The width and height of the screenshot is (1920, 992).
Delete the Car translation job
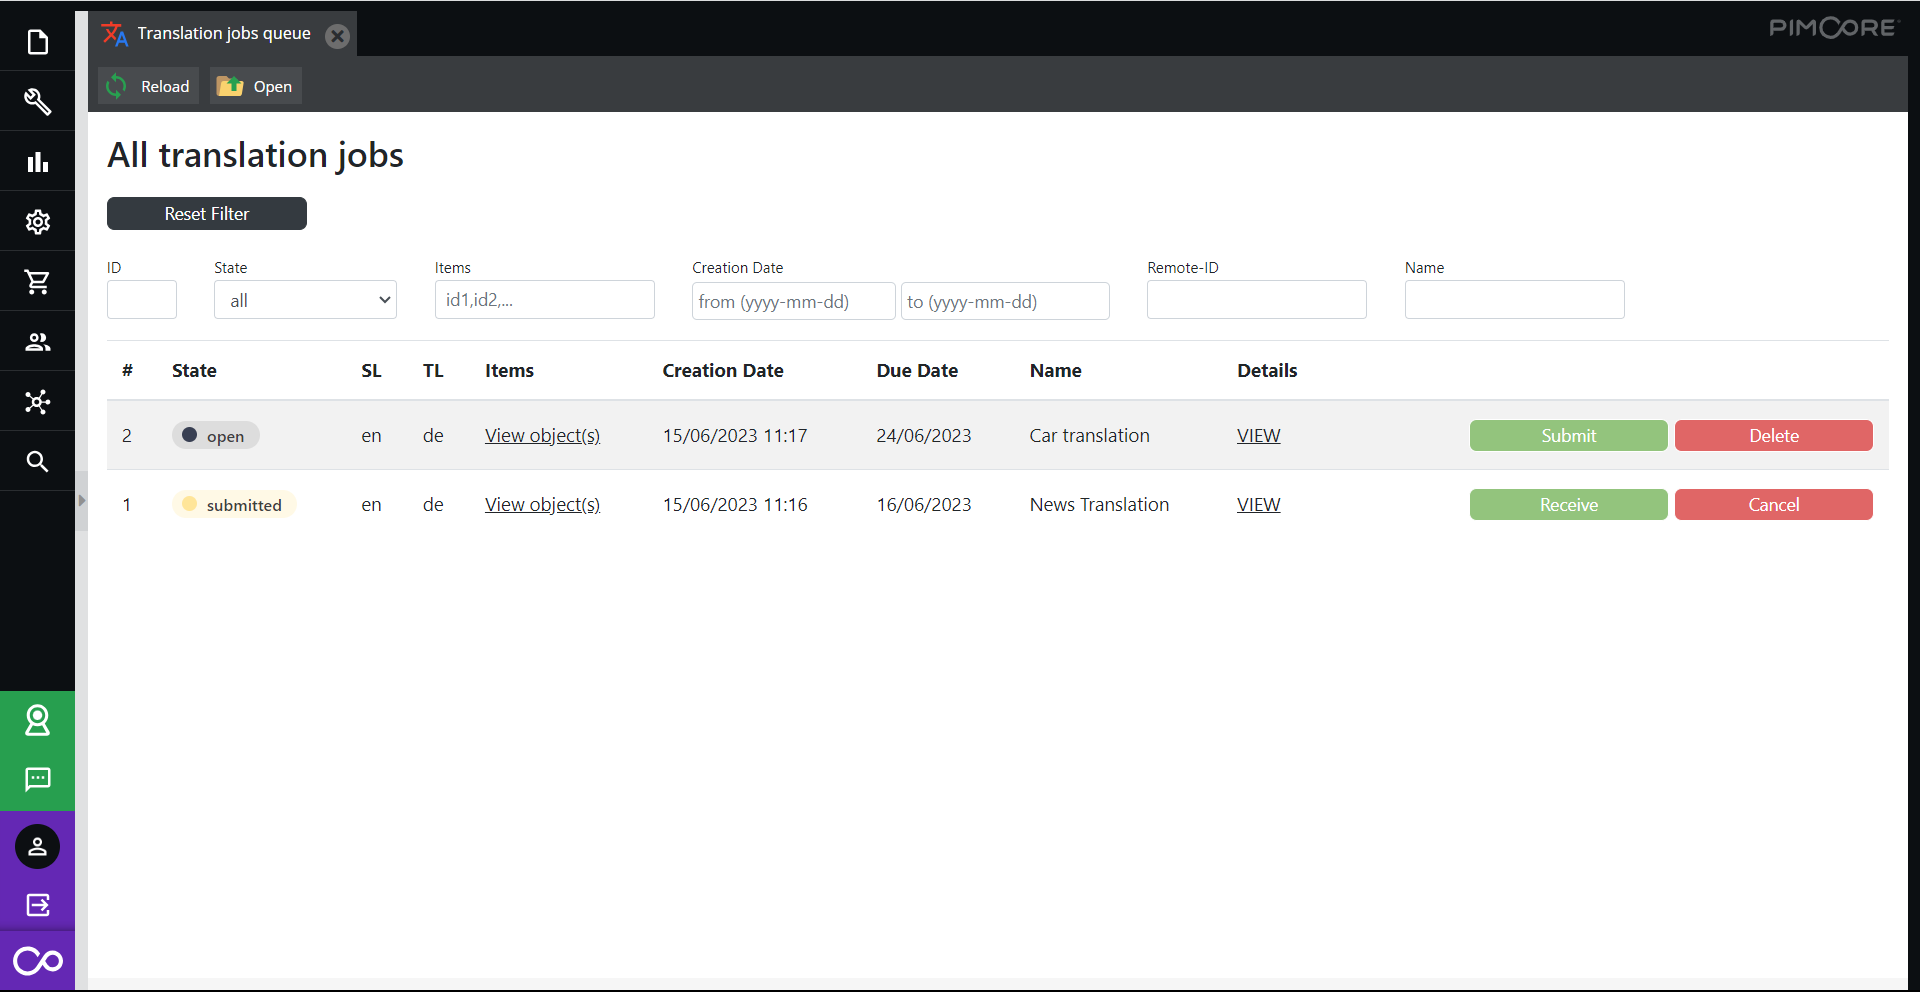(x=1773, y=435)
